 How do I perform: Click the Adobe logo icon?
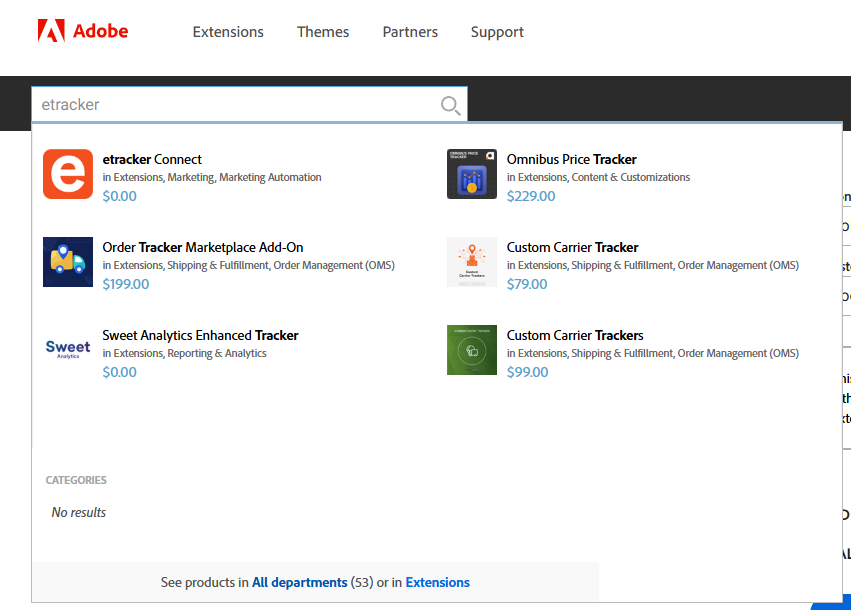click(x=51, y=31)
